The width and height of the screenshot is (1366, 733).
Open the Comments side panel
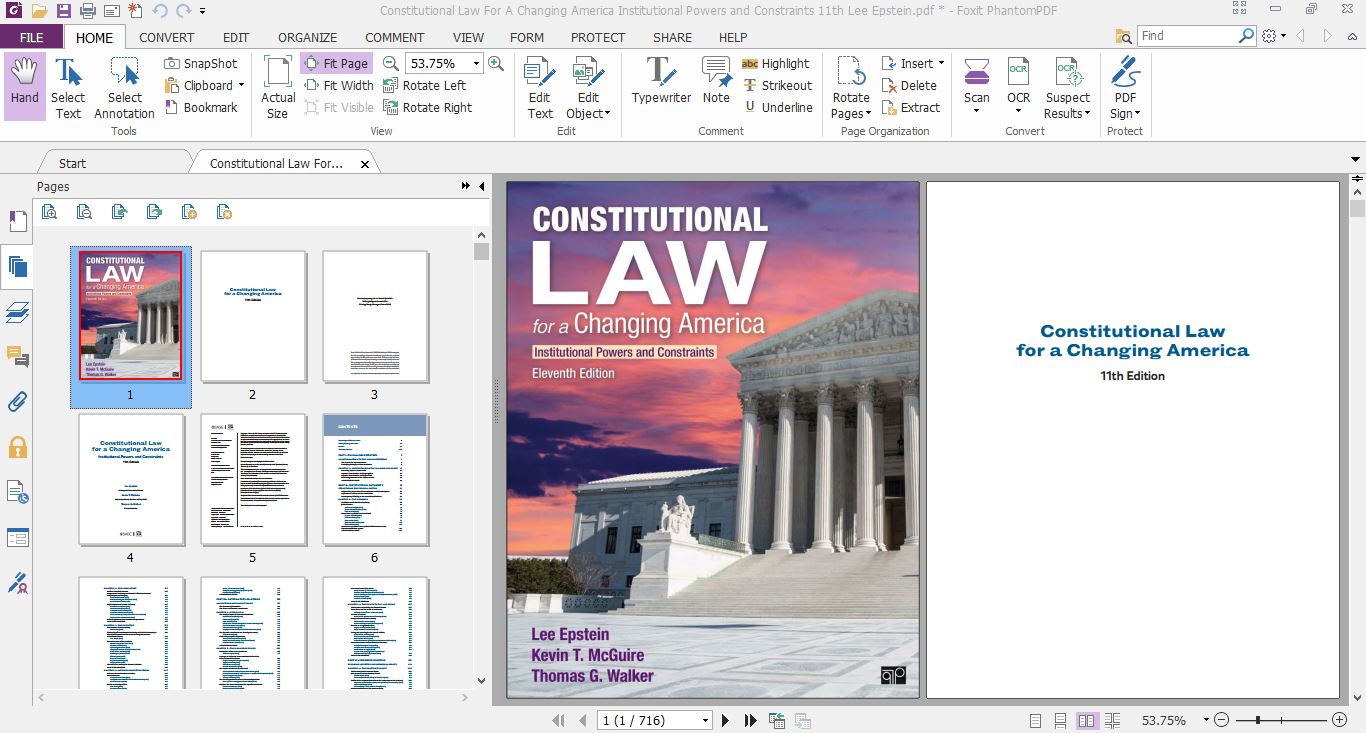(x=17, y=357)
